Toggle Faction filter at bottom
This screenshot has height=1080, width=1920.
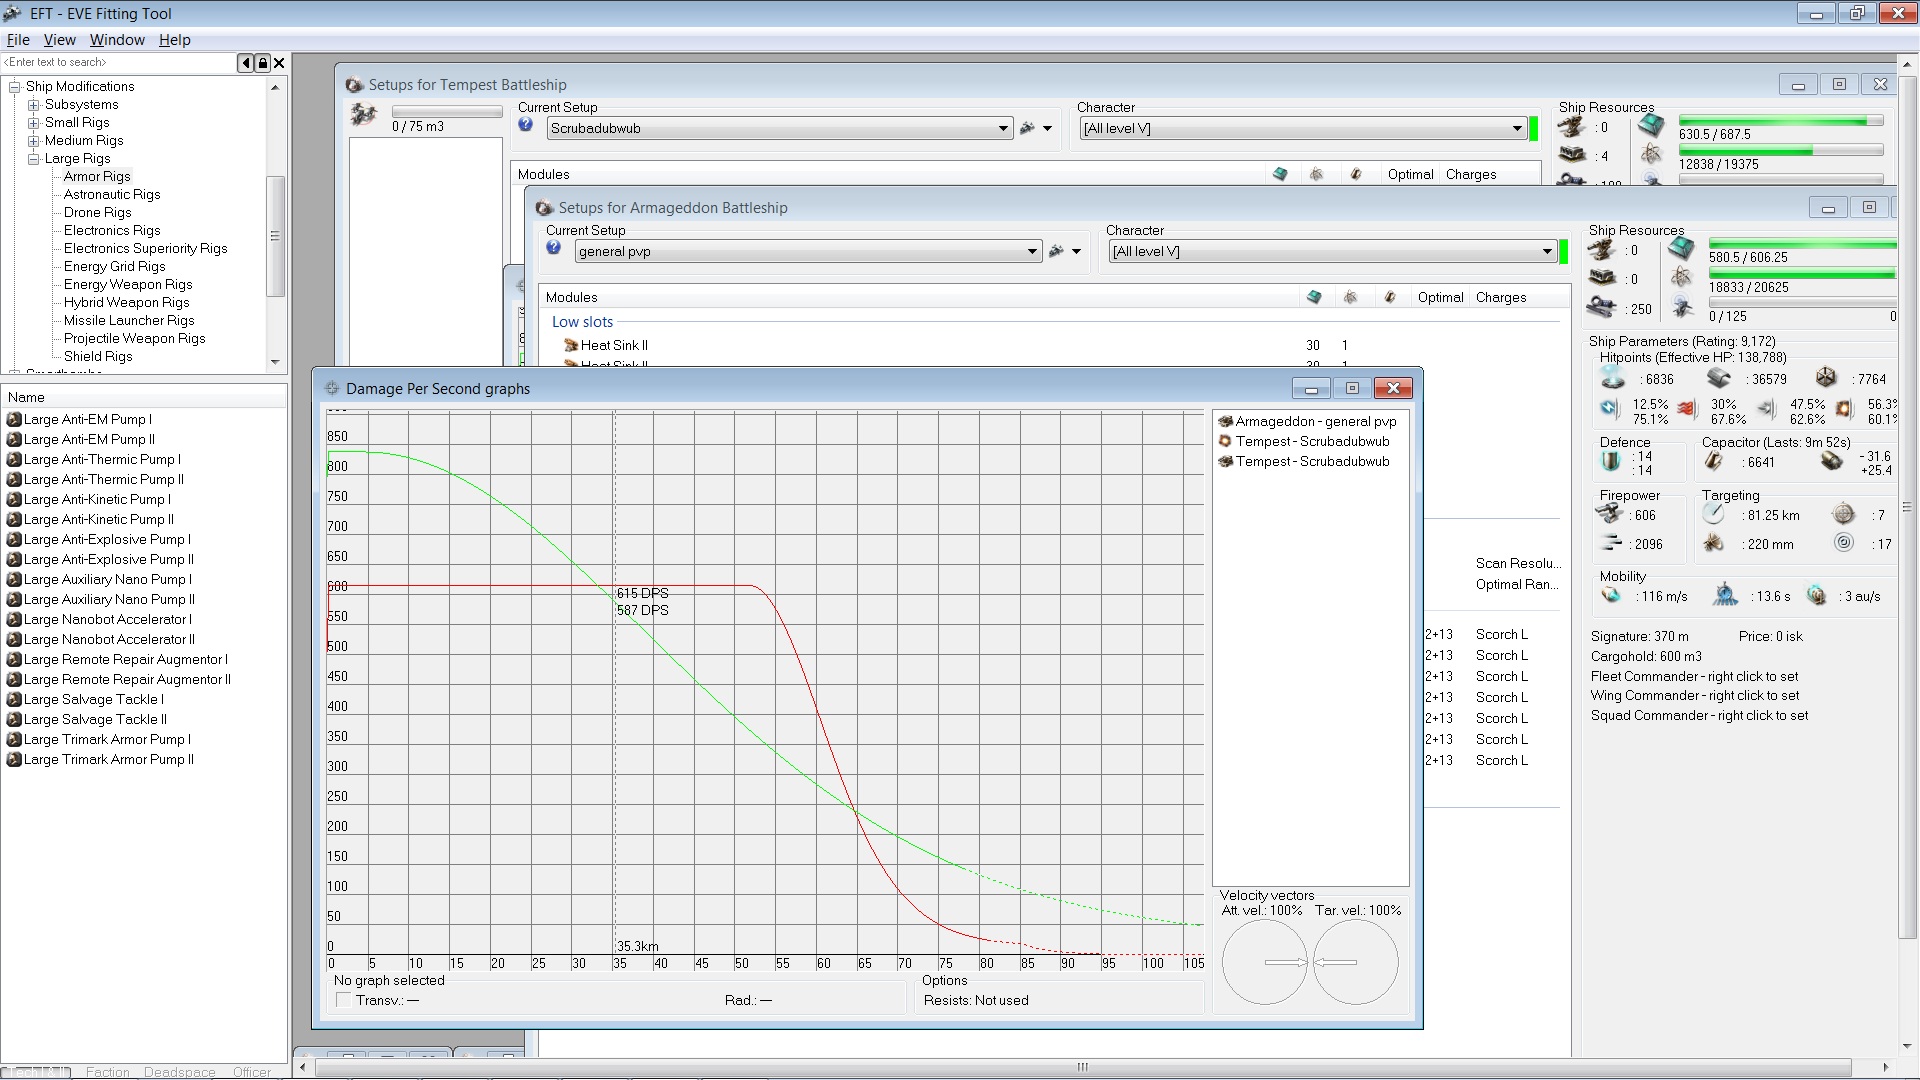107,1072
